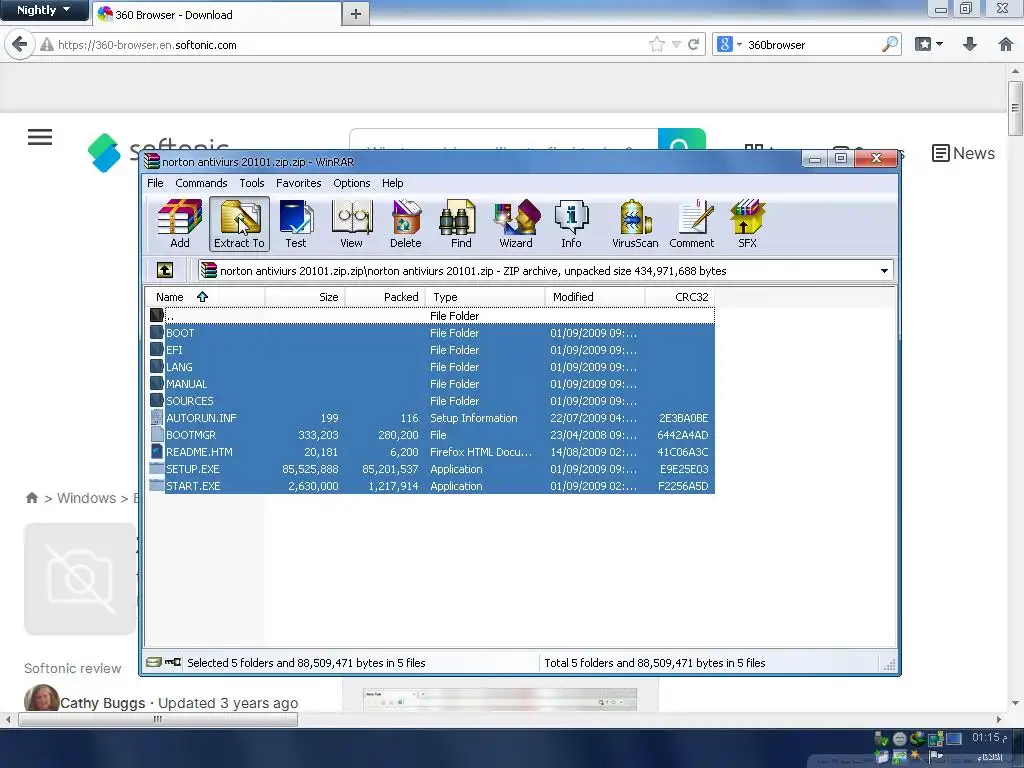This screenshot has height=768, width=1024.
Task: Open the WinRAR Help menu
Action: pyautogui.click(x=392, y=183)
